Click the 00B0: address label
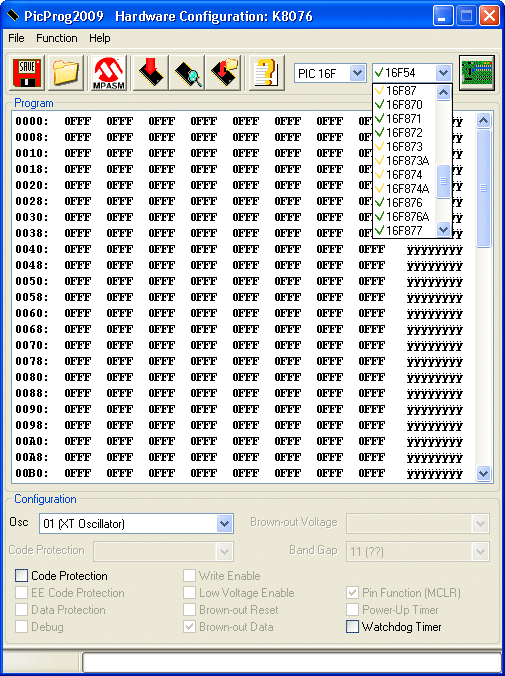 32,473
